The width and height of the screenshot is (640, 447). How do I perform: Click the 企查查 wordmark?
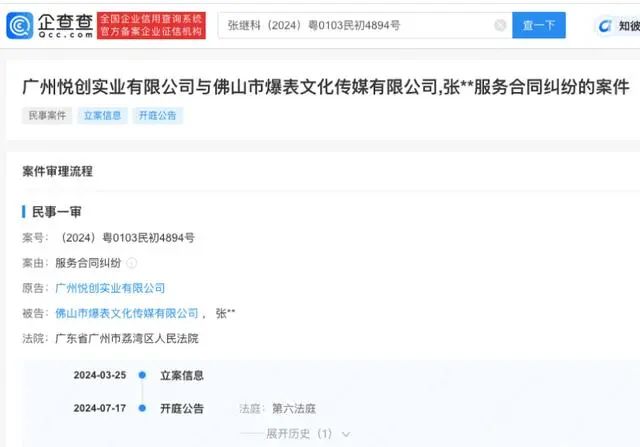65,25
